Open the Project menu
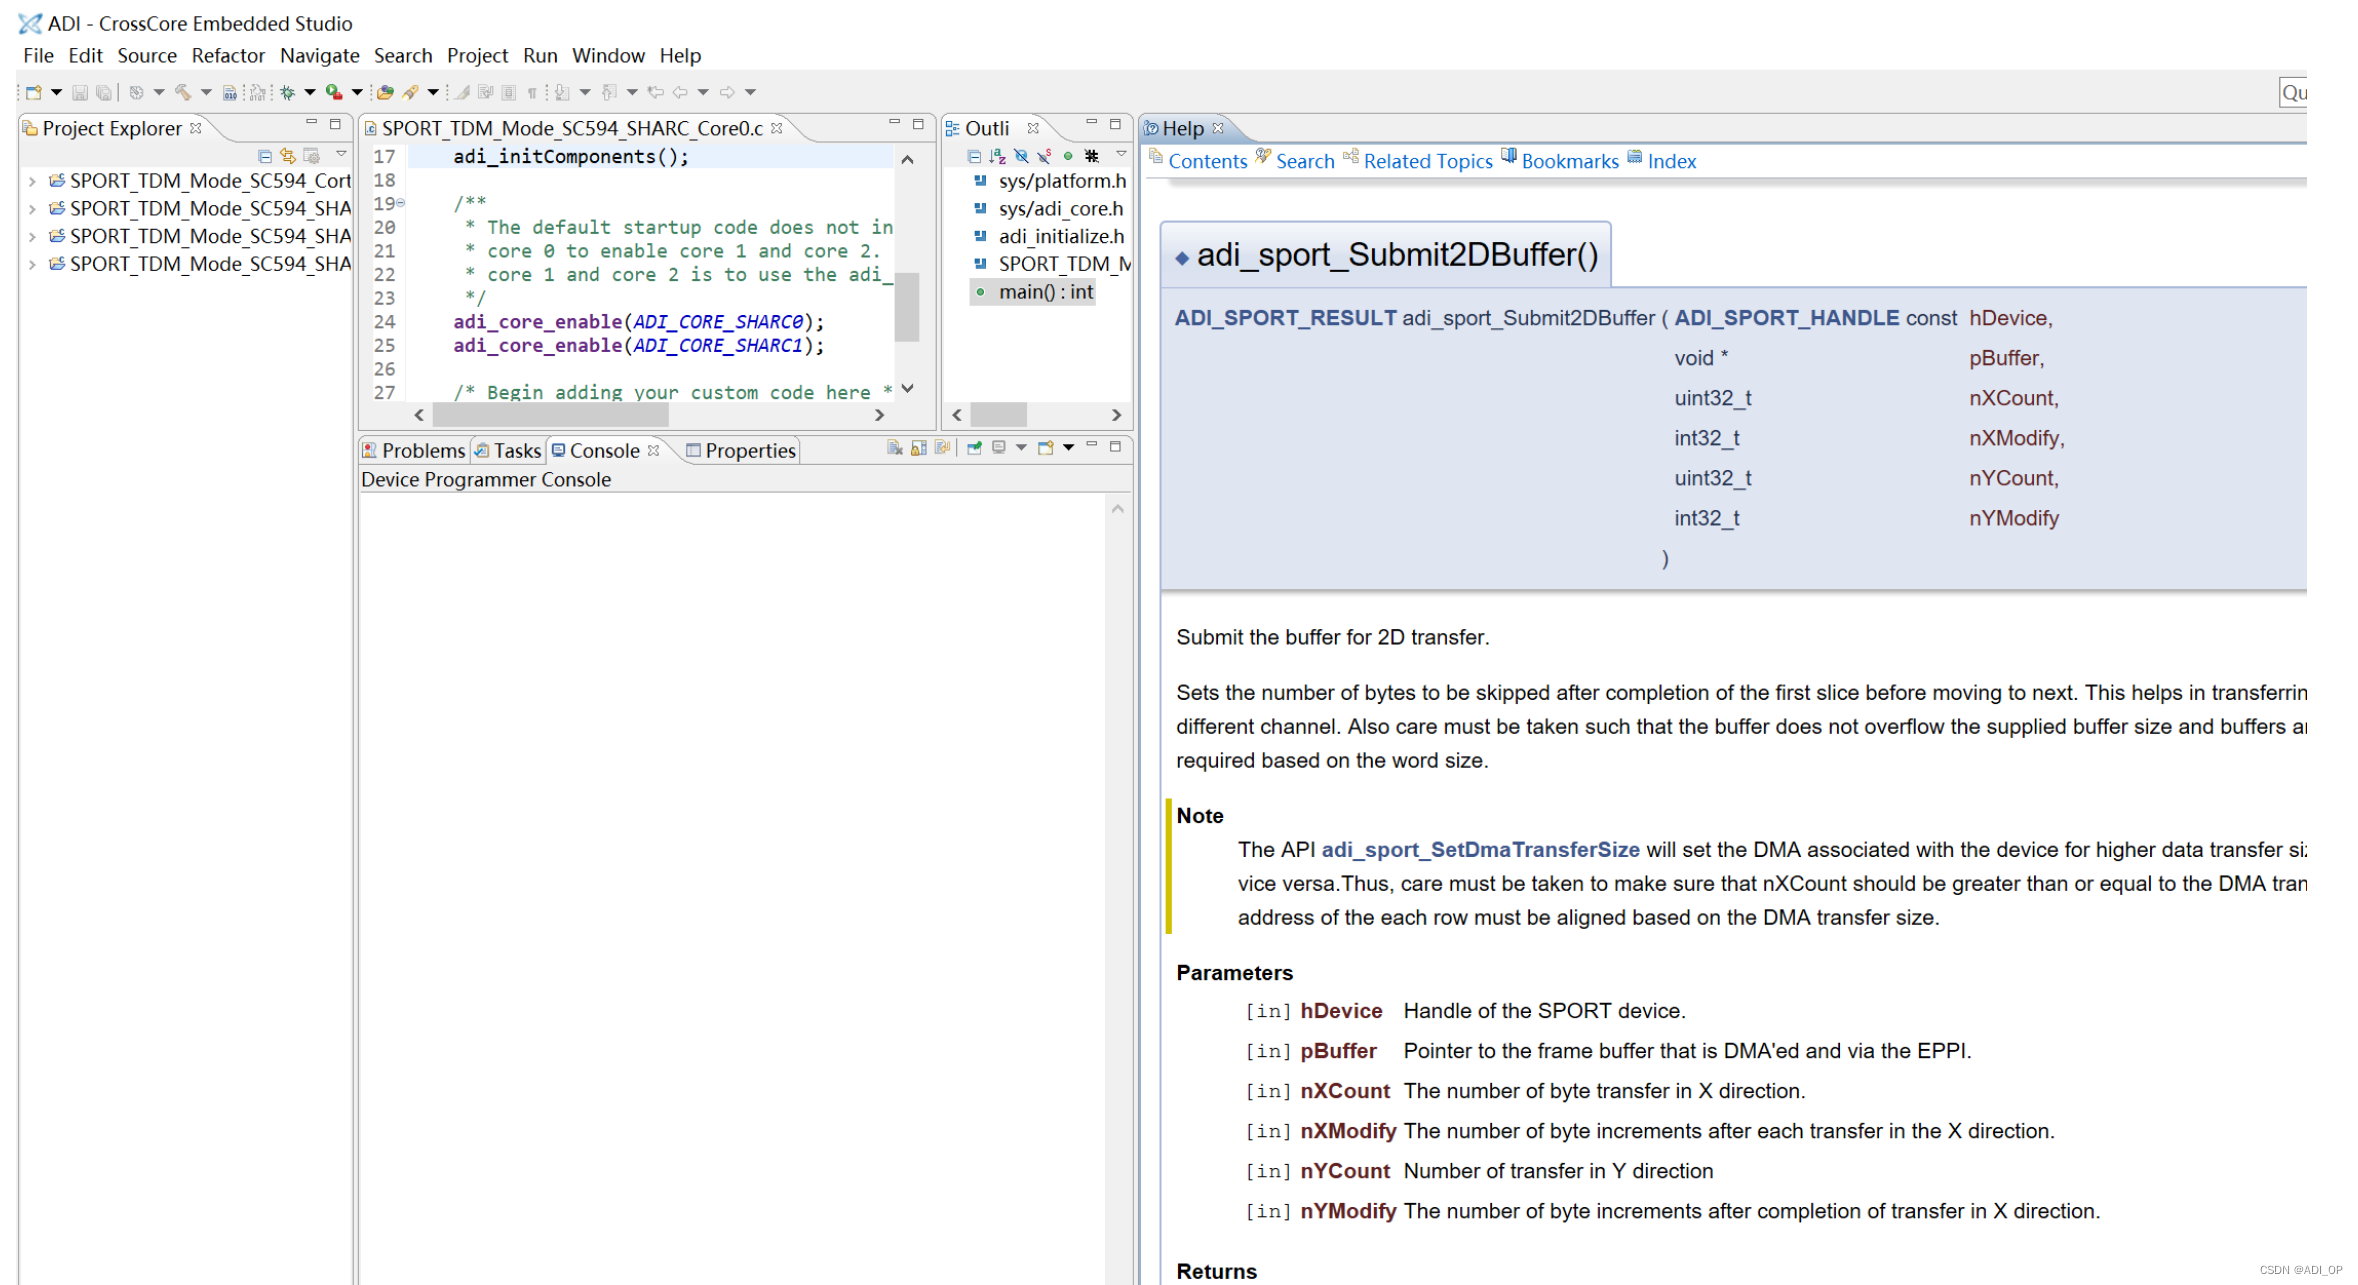The height and width of the screenshot is (1285, 2358). tap(477, 56)
